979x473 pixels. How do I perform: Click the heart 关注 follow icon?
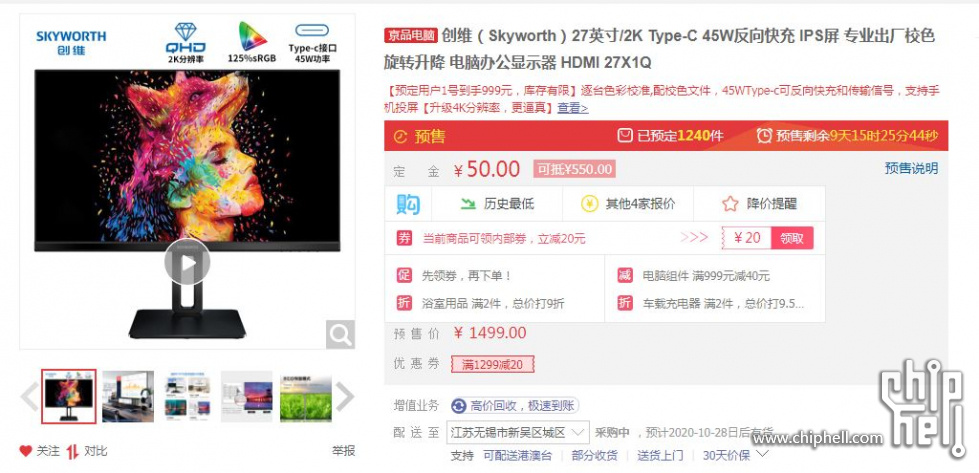(25, 451)
